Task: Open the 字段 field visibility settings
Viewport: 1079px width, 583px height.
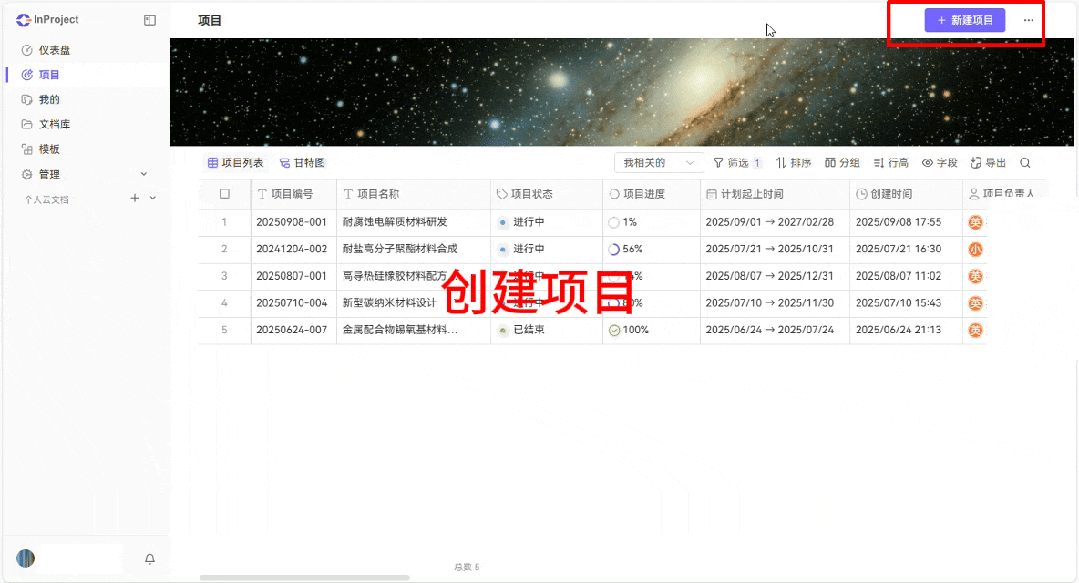Action: (940, 163)
